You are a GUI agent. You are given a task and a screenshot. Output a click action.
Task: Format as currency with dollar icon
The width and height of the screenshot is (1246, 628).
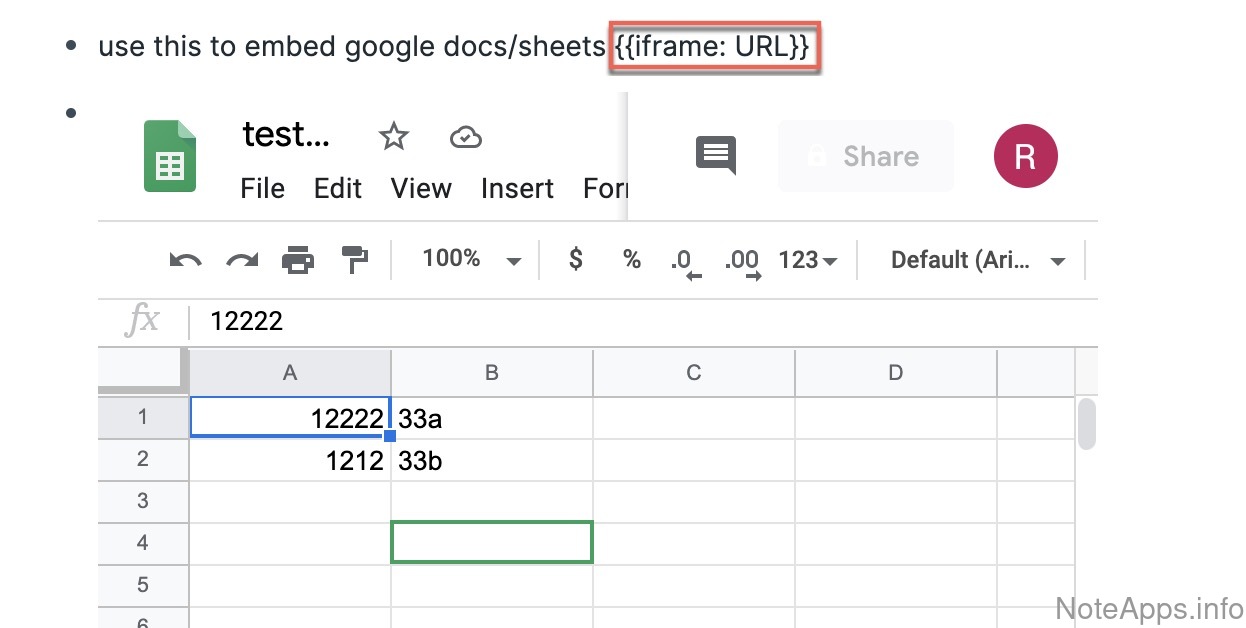pyautogui.click(x=575, y=259)
